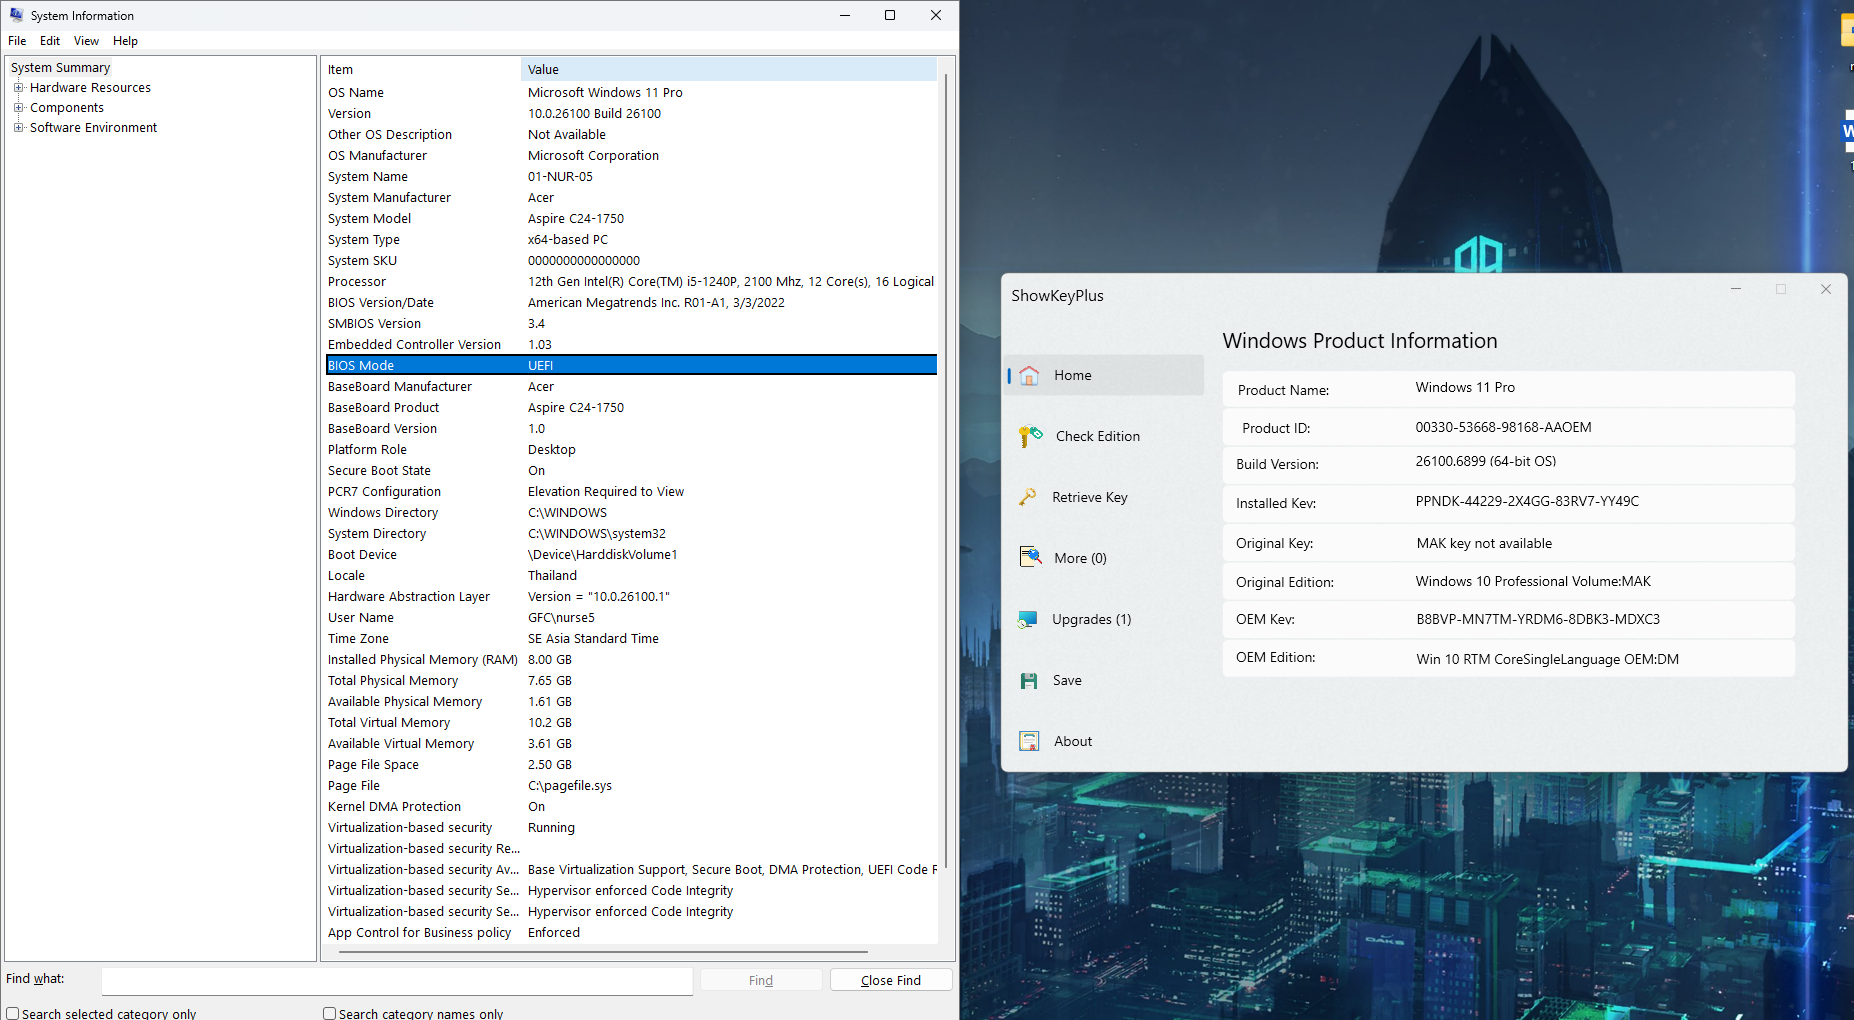This screenshot has width=1854, height=1020.
Task: Expand the Components tree node
Action: tap(18, 108)
